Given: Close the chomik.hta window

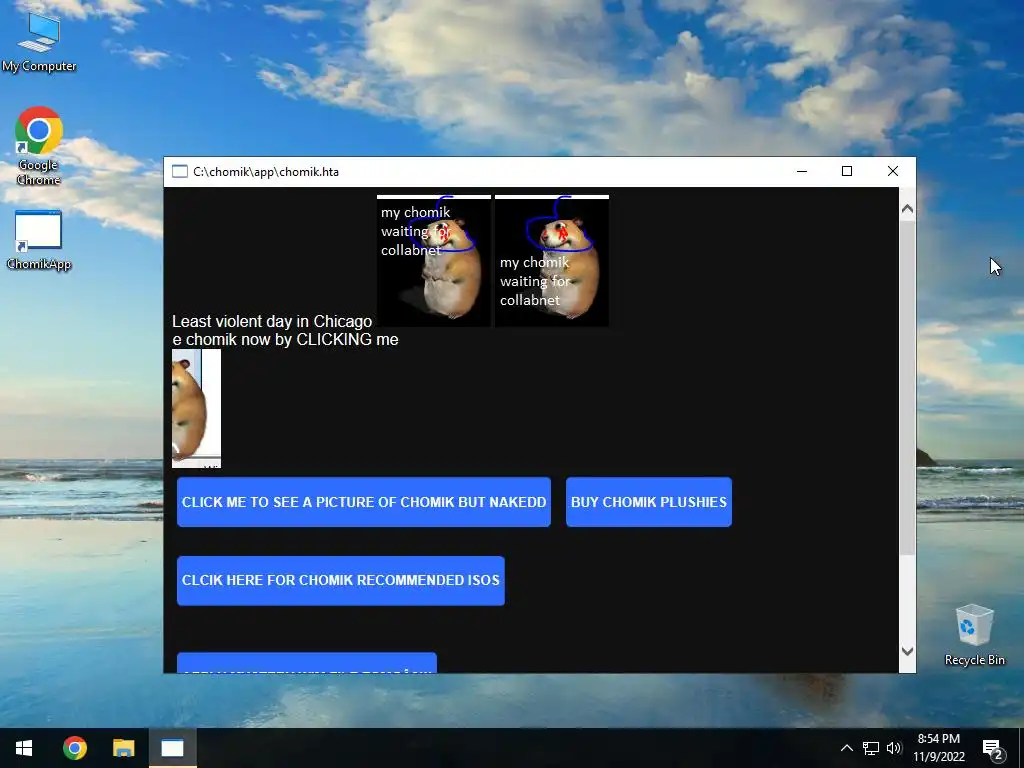Looking at the screenshot, I should click(893, 171).
